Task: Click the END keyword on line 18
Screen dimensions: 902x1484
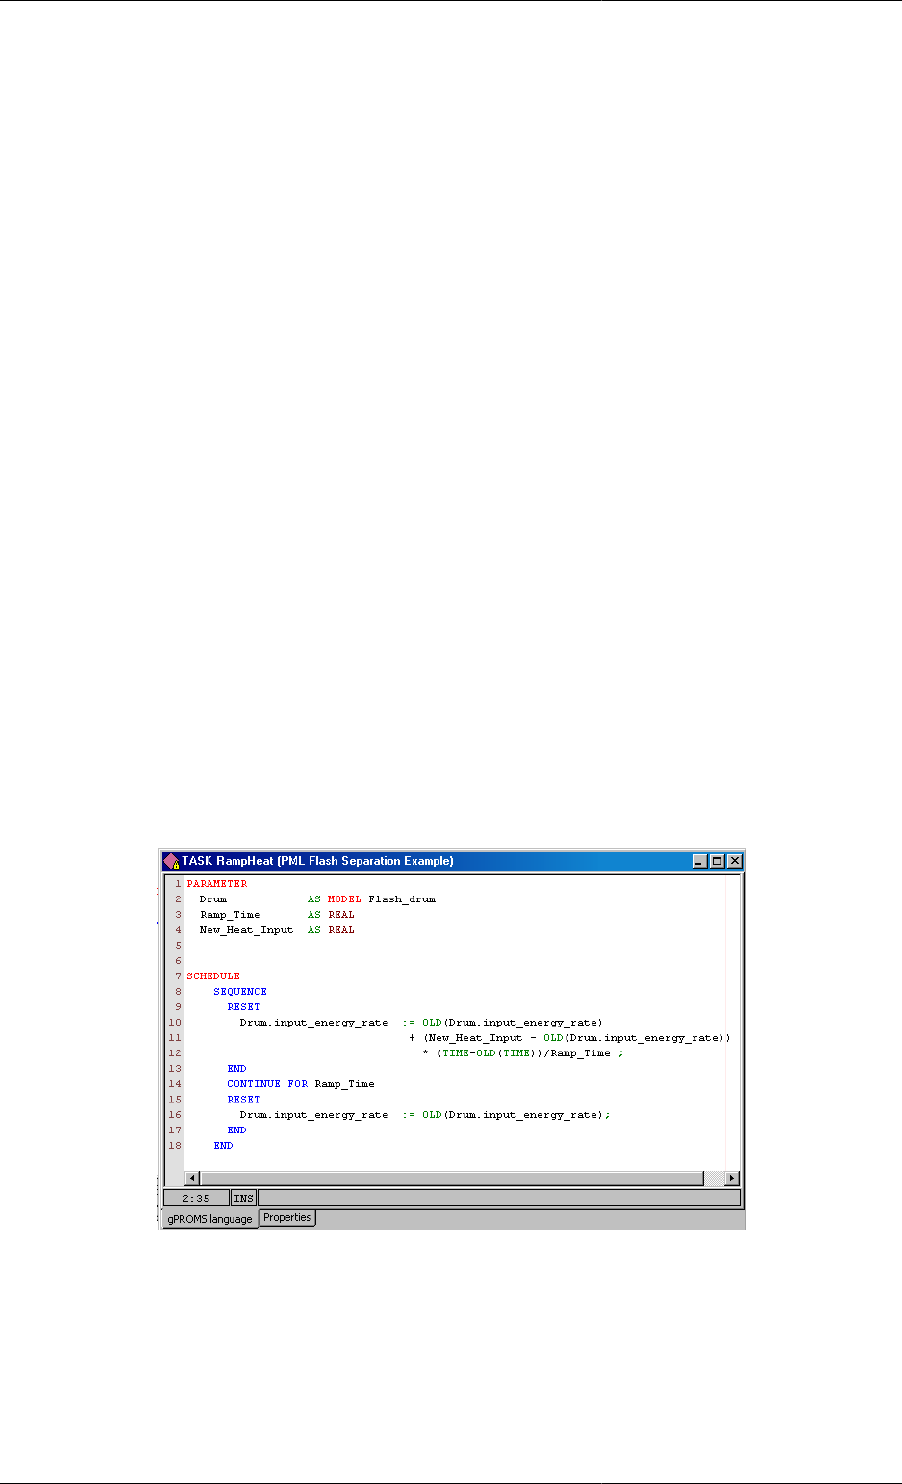Action: click(223, 1146)
